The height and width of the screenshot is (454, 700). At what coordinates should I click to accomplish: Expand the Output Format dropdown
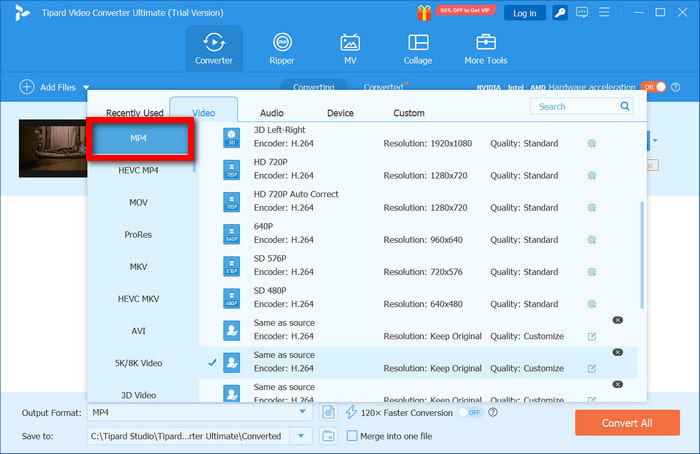pos(302,412)
